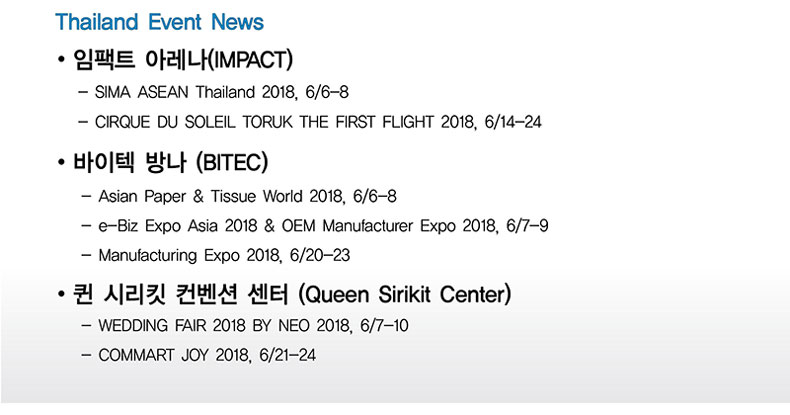The image size is (790, 415).
Task: Click the 6/7-9 date of OEM Manufacturer Expo
Action: (x=527, y=226)
